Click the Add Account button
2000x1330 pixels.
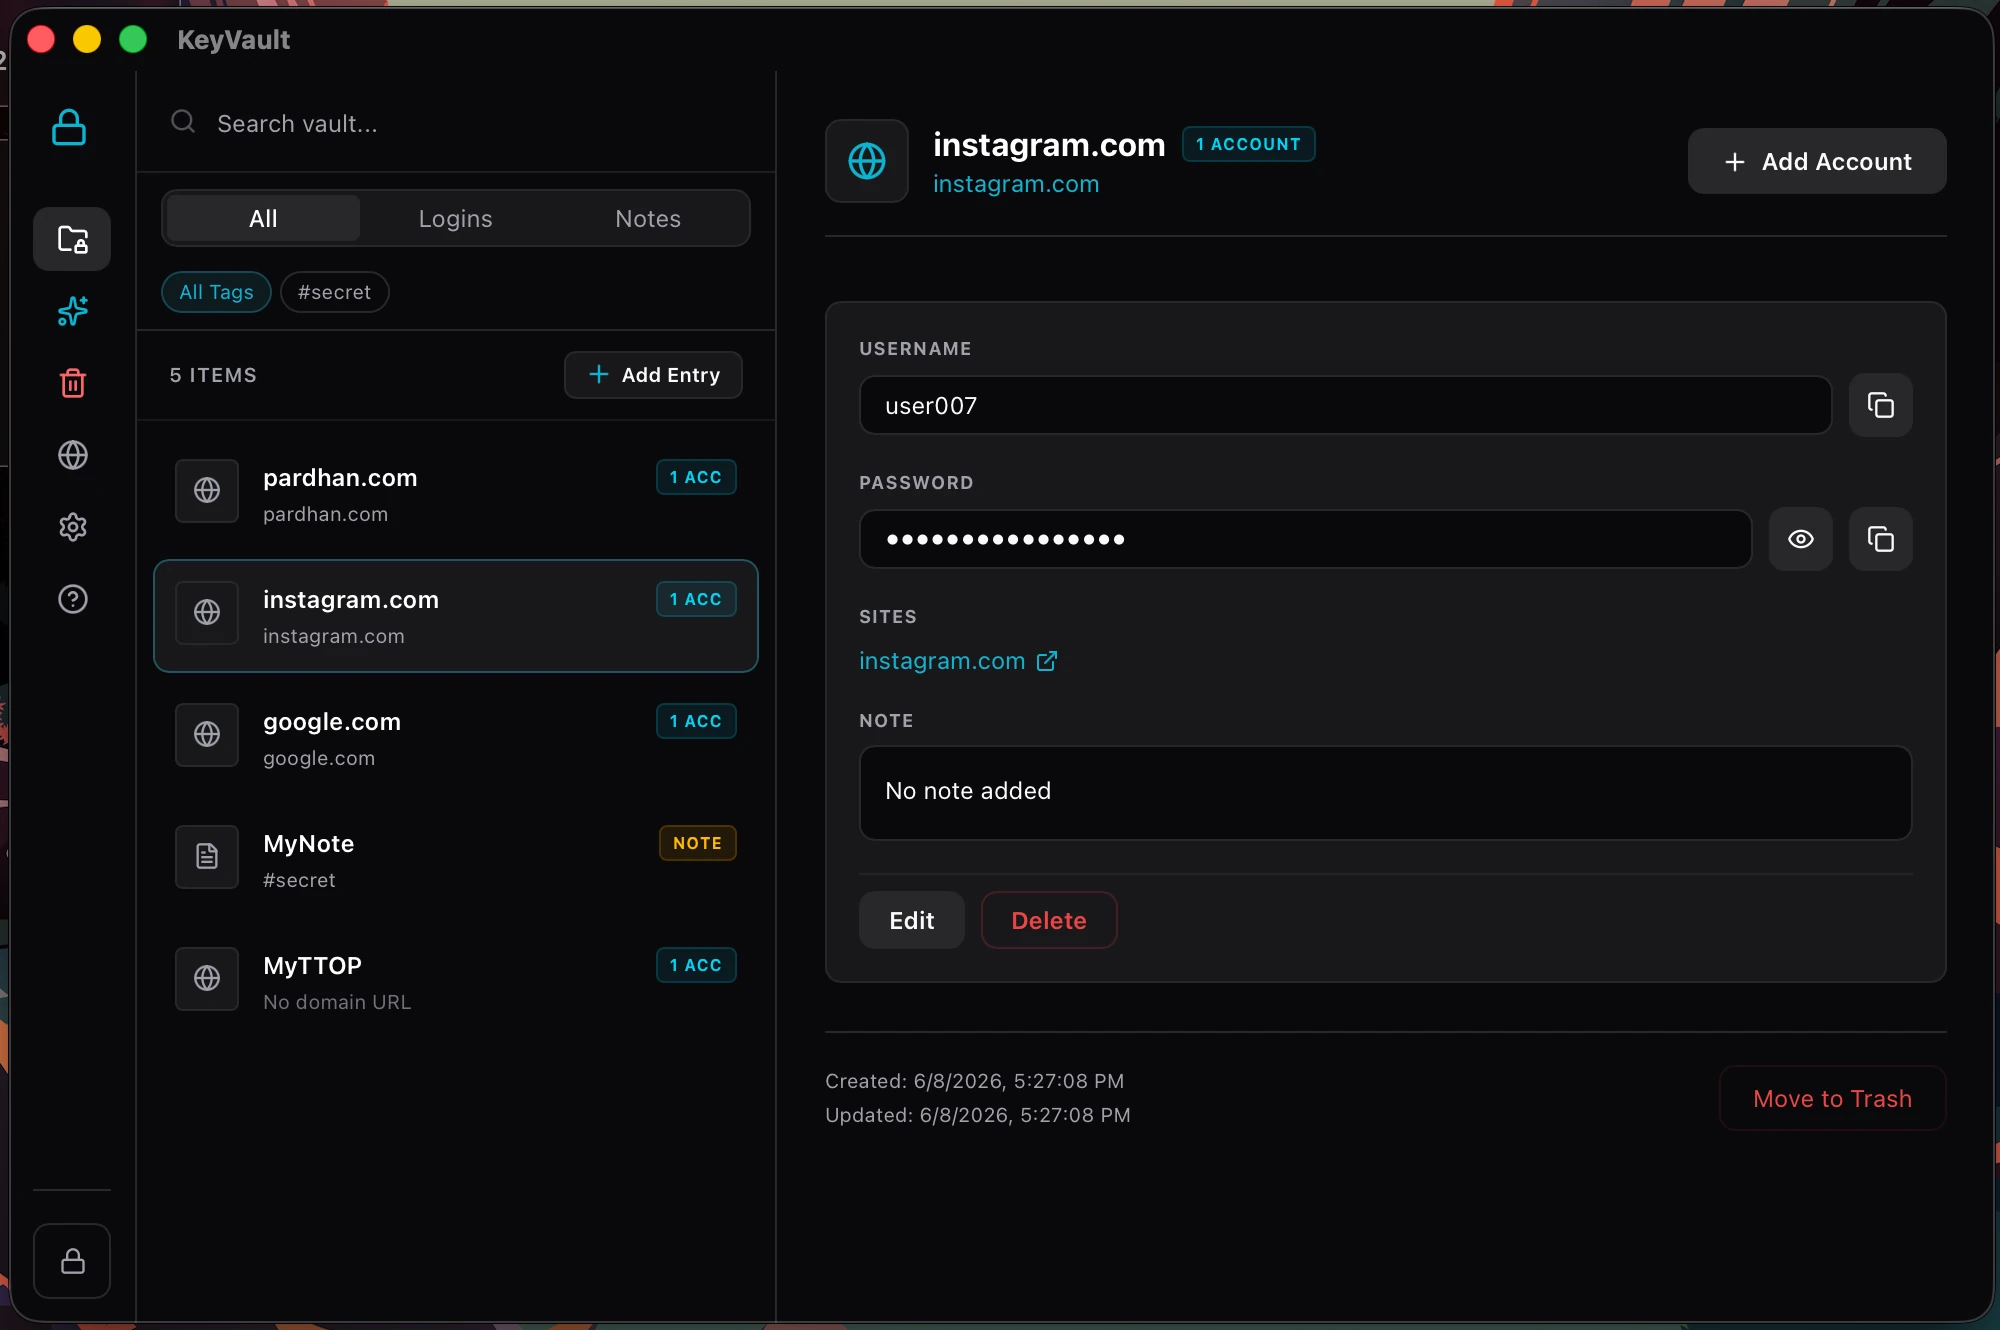(x=1817, y=161)
